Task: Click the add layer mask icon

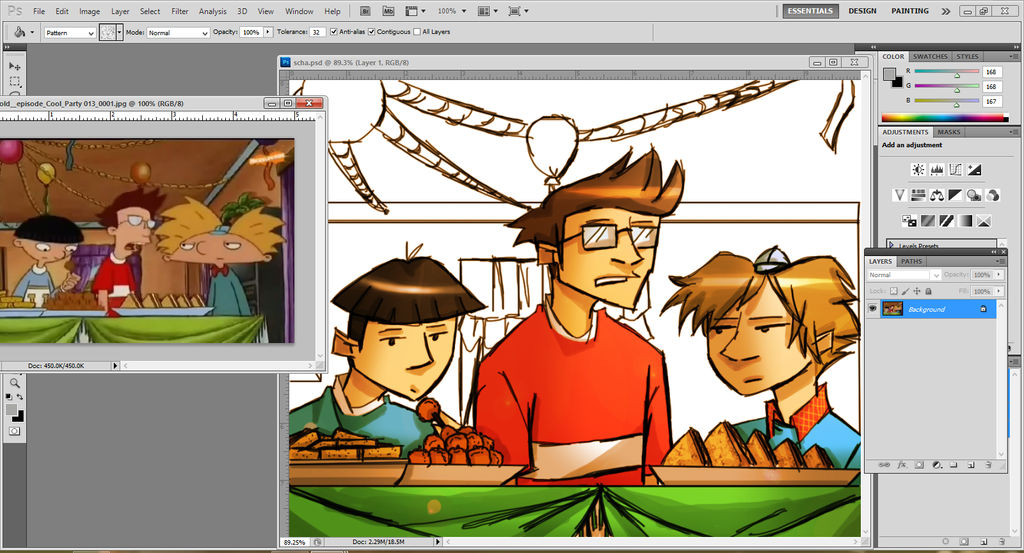Action: click(x=919, y=465)
